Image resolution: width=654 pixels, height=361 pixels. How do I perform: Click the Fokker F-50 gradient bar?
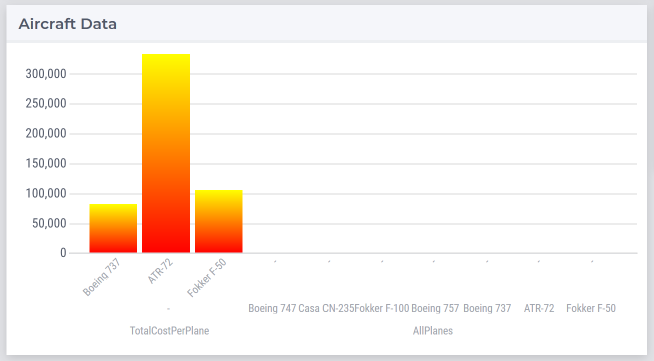tap(219, 221)
